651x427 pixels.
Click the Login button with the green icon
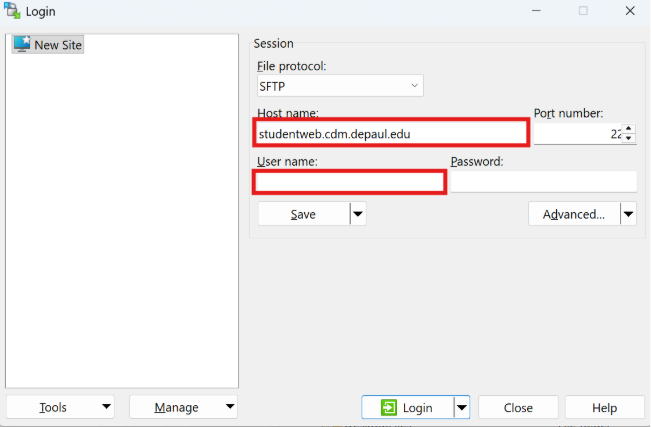point(406,407)
